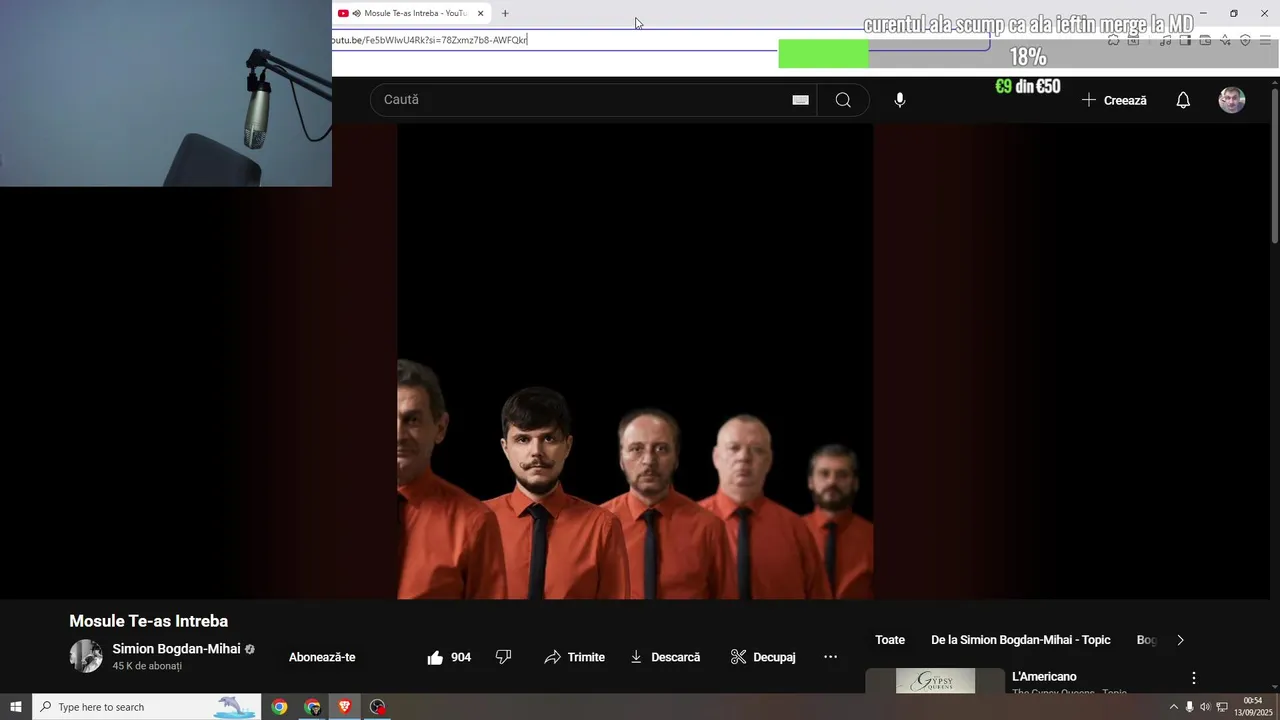Viewport: 1280px width, 720px height.
Task: Click the YouTube voice search microphone
Action: 900,100
